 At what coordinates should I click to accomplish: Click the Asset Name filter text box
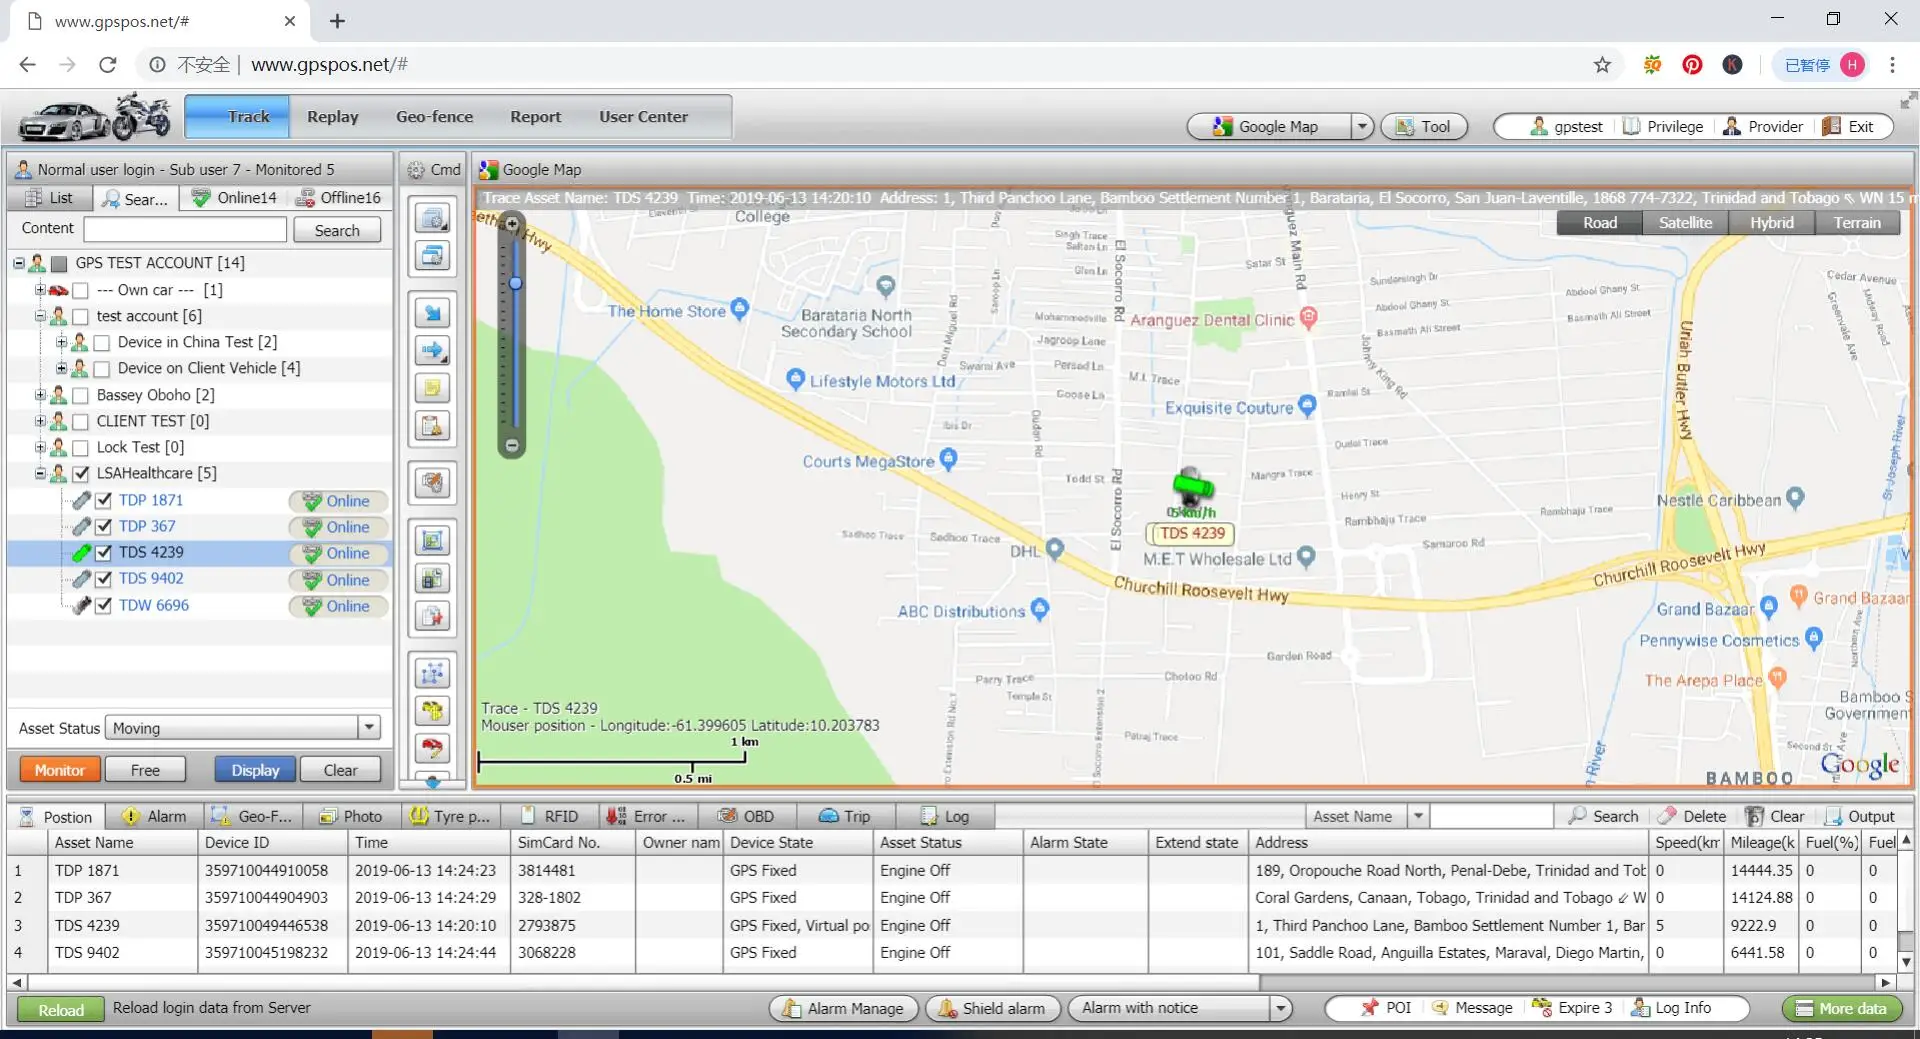1491,816
